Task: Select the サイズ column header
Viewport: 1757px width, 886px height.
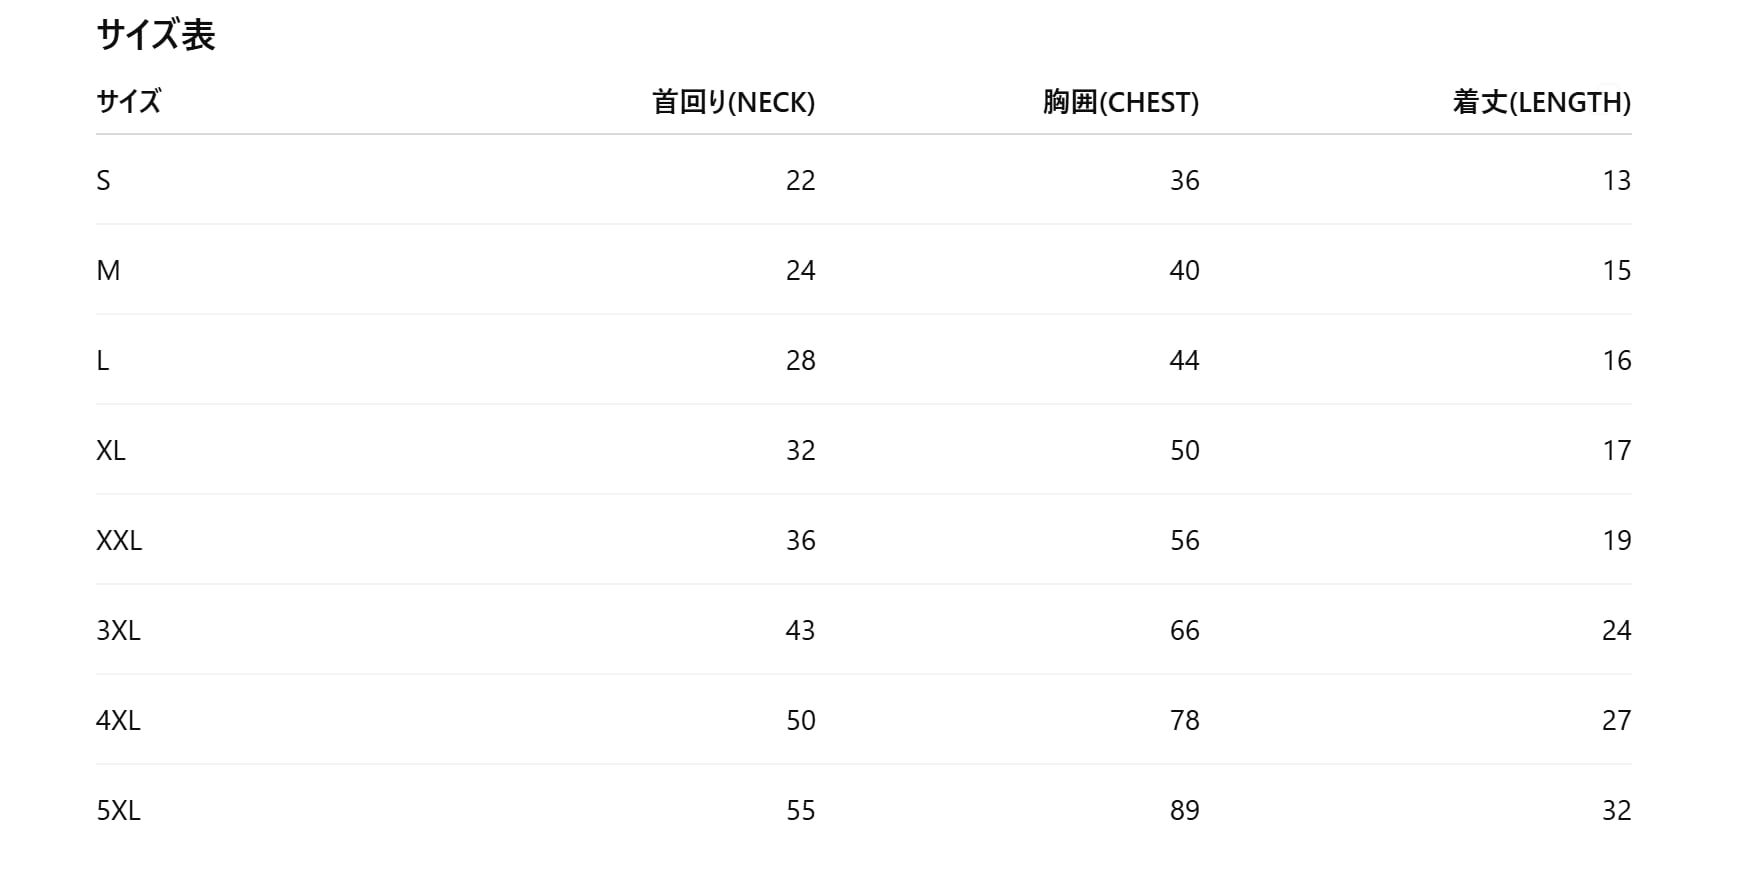Action: pos(128,102)
